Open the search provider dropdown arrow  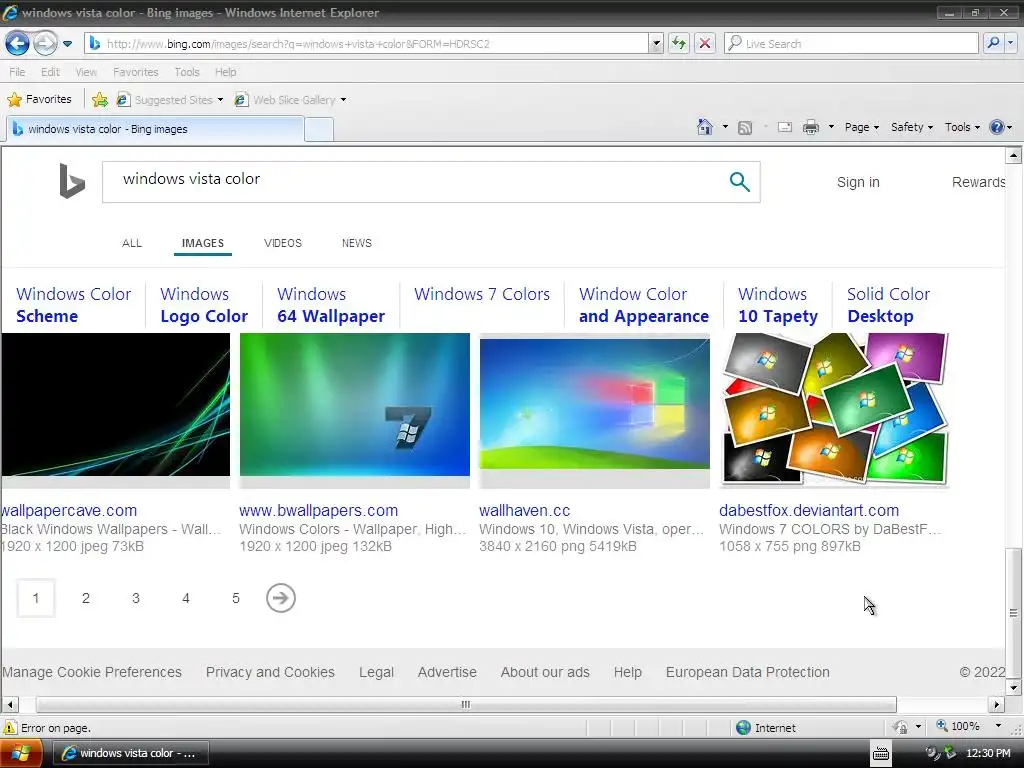1010,44
